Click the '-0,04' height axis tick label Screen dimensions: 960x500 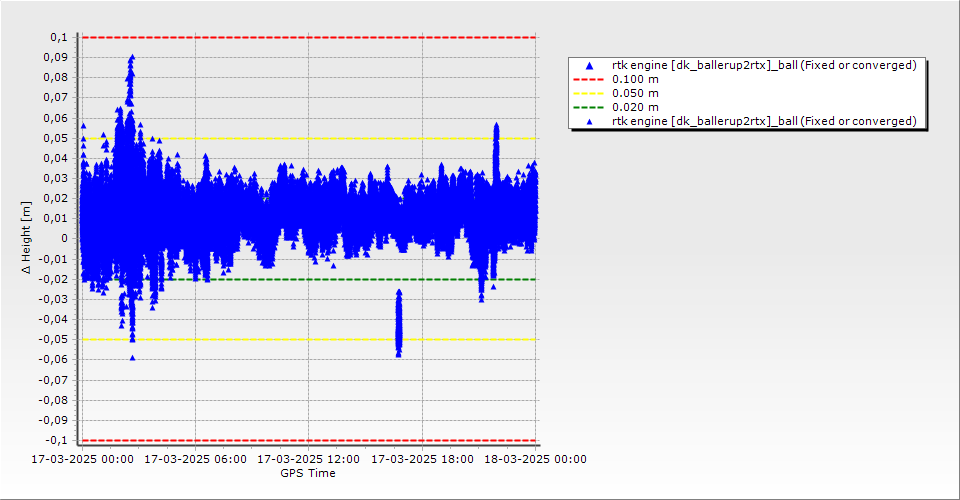(54, 319)
